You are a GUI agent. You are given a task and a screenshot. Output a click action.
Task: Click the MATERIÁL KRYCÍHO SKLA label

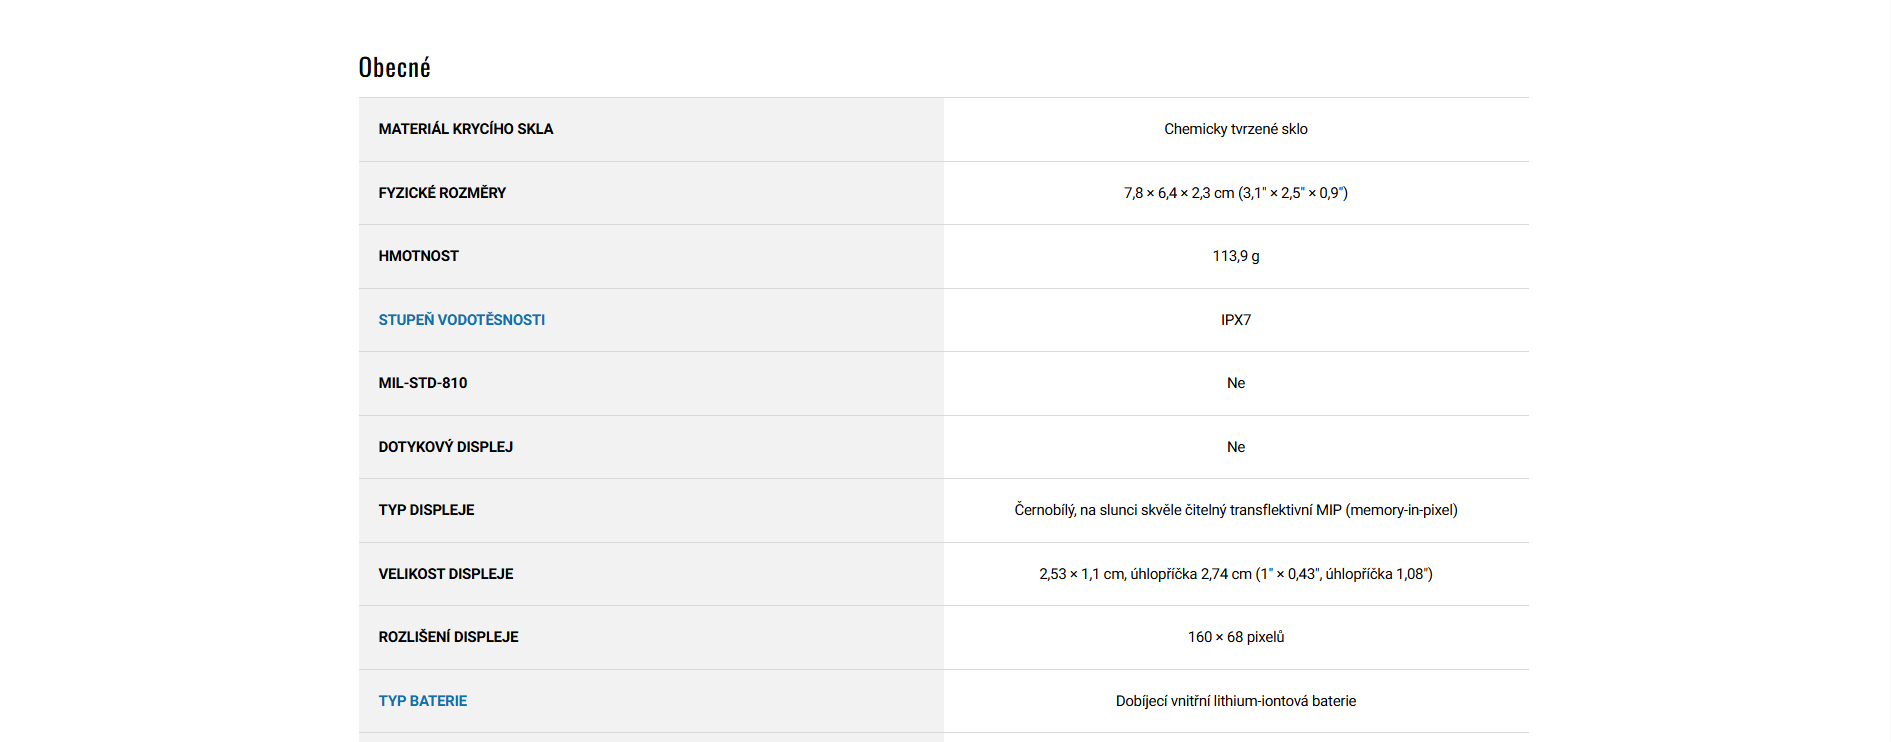[x=465, y=129]
